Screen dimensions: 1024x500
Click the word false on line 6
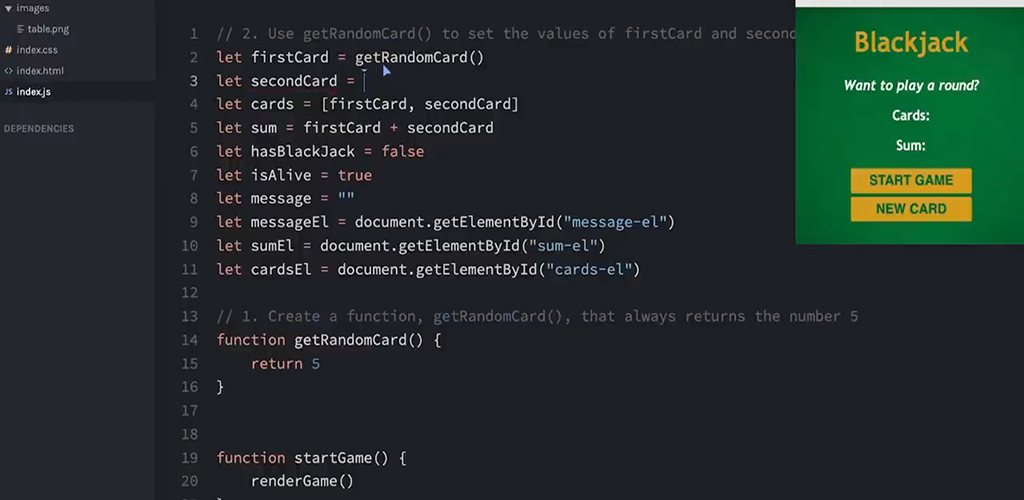click(403, 151)
